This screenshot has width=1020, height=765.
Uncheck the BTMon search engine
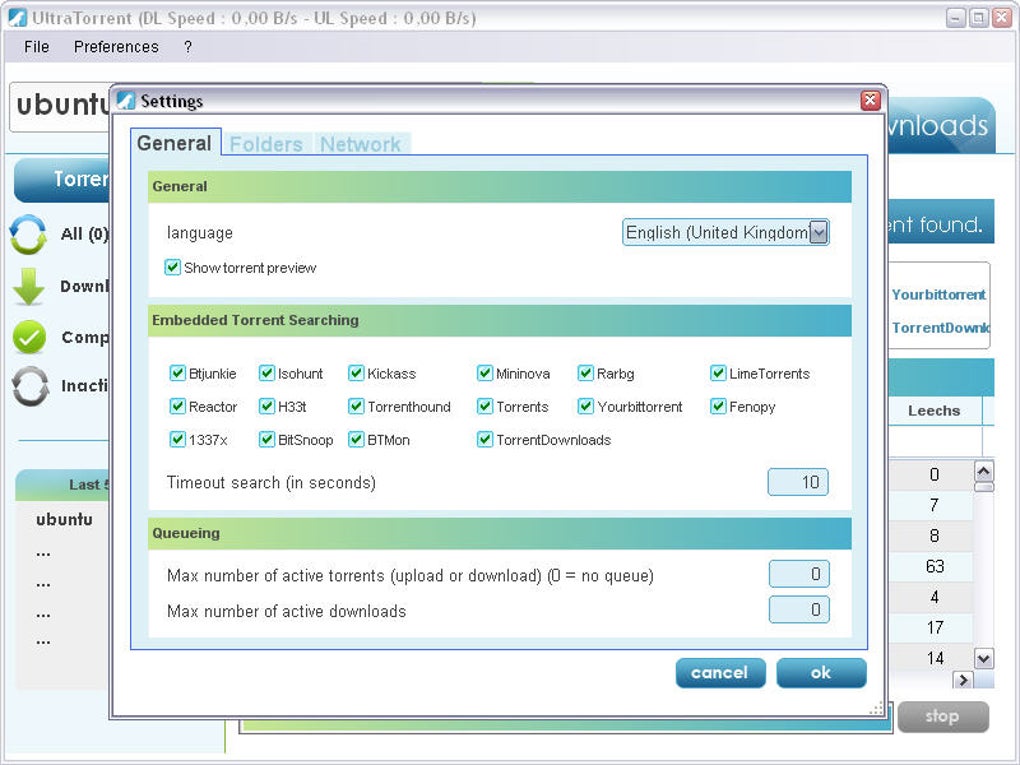coord(356,440)
